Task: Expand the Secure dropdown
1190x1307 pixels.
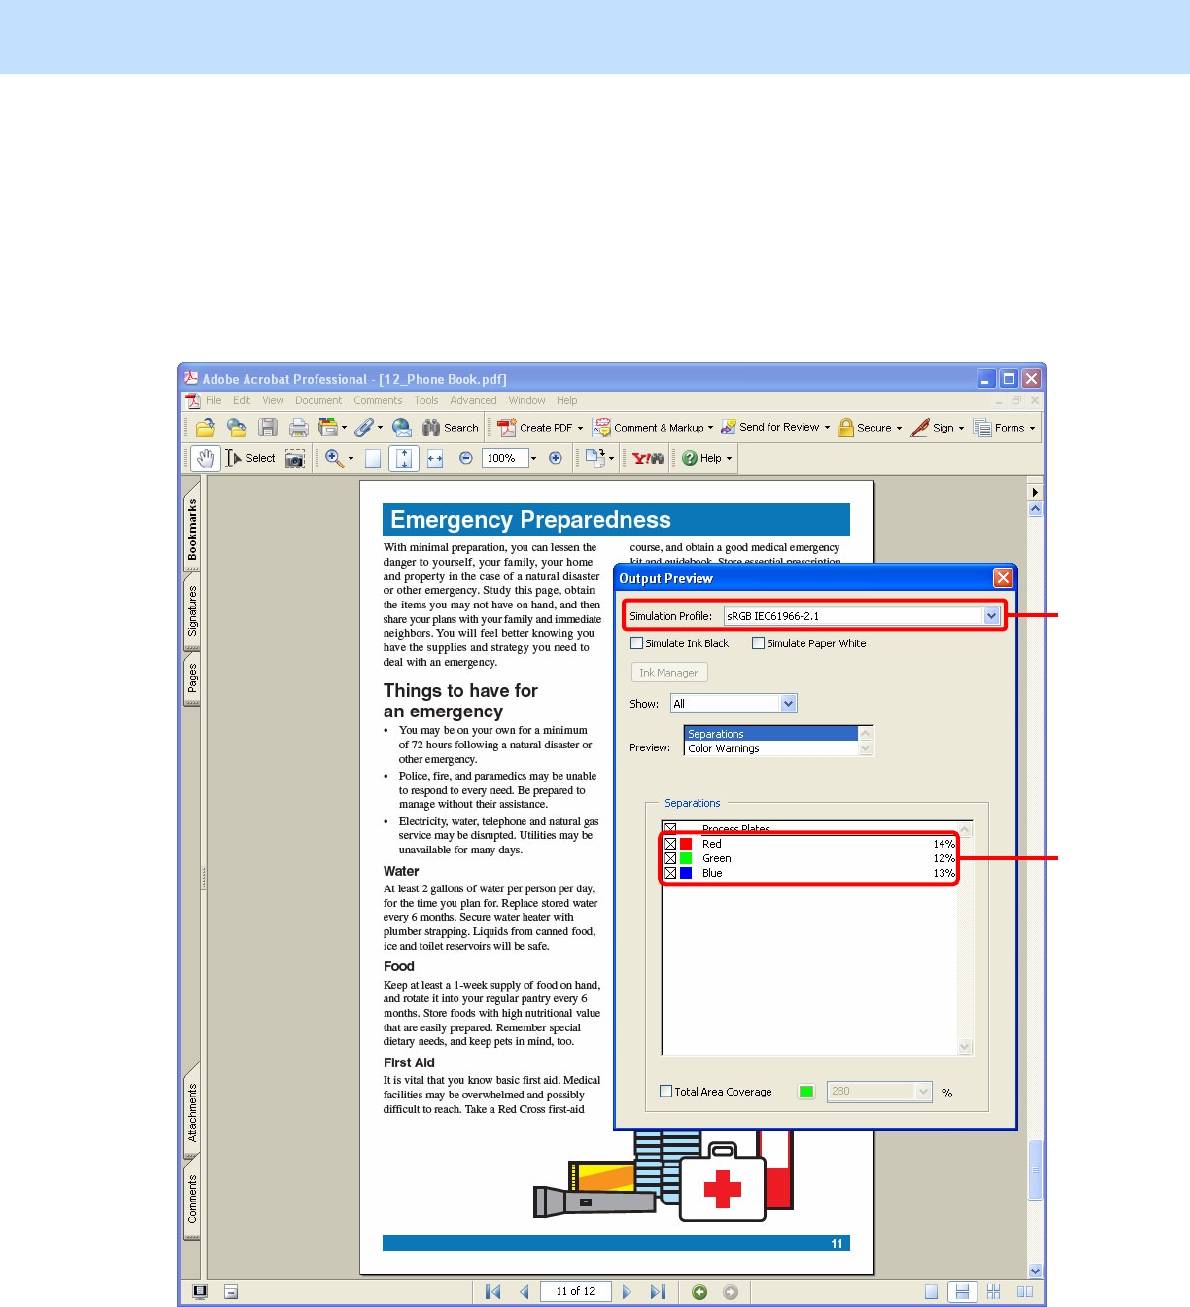Action: 899,428
